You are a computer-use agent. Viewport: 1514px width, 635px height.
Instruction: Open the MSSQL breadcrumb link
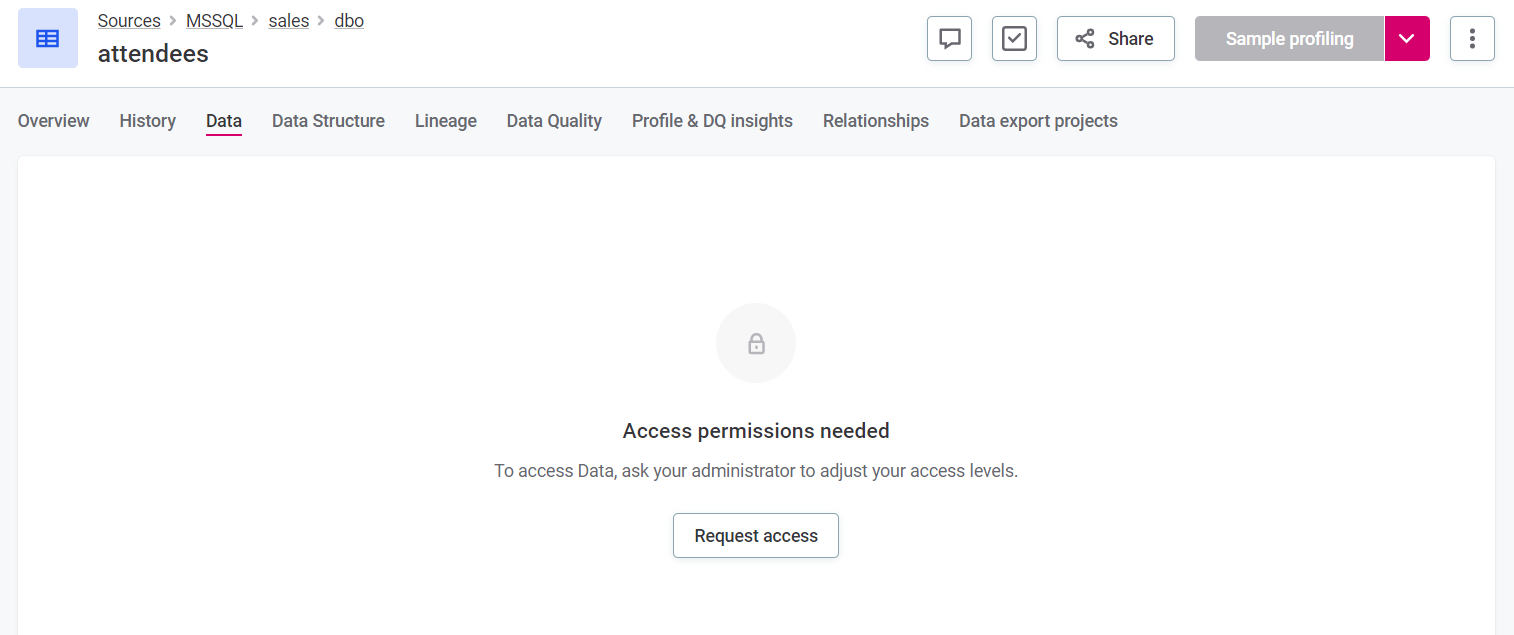(x=214, y=21)
